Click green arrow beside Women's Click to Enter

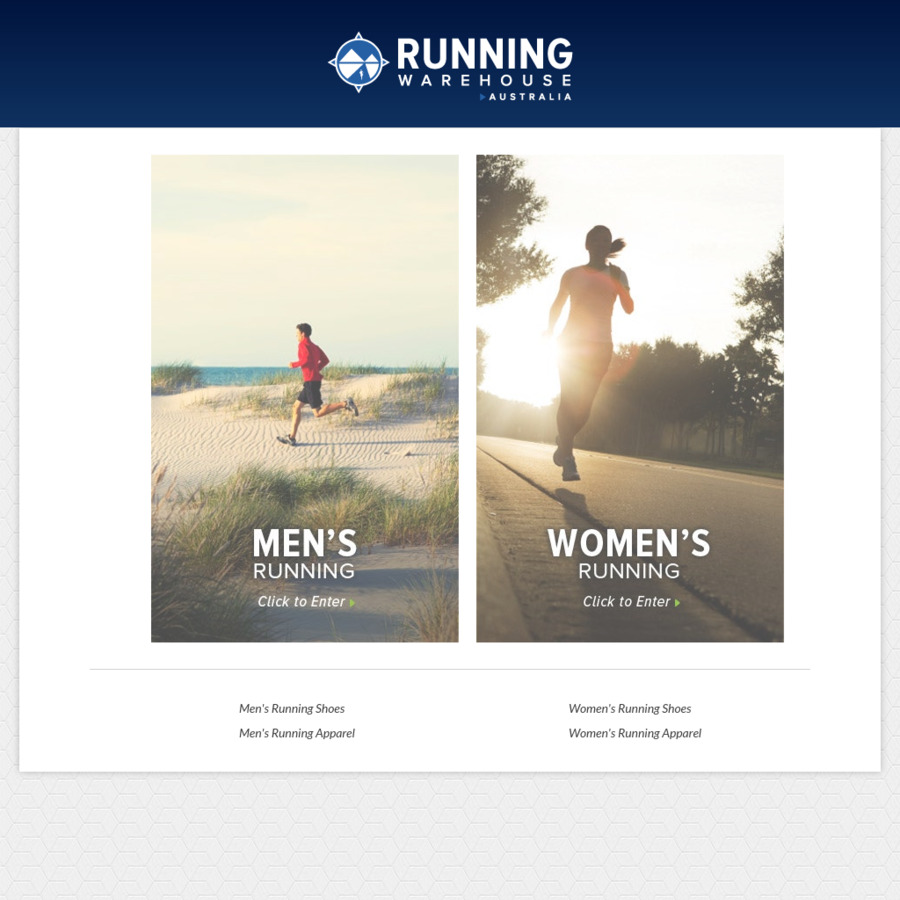(x=677, y=603)
